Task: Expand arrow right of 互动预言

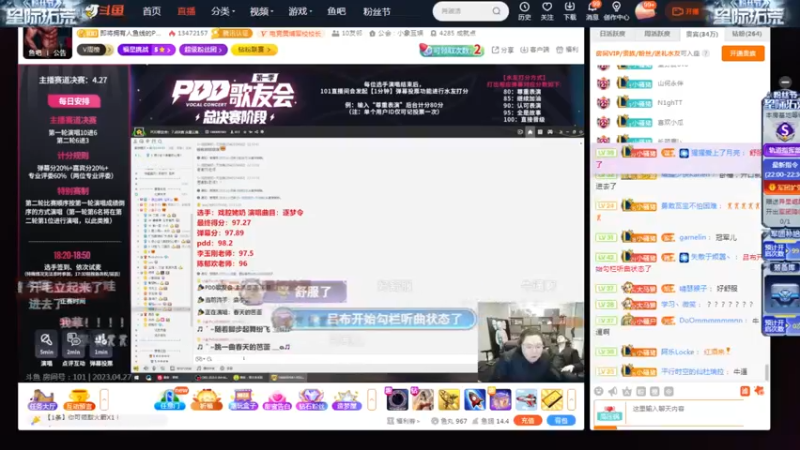Action: pyautogui.click(x=104, y=399)
